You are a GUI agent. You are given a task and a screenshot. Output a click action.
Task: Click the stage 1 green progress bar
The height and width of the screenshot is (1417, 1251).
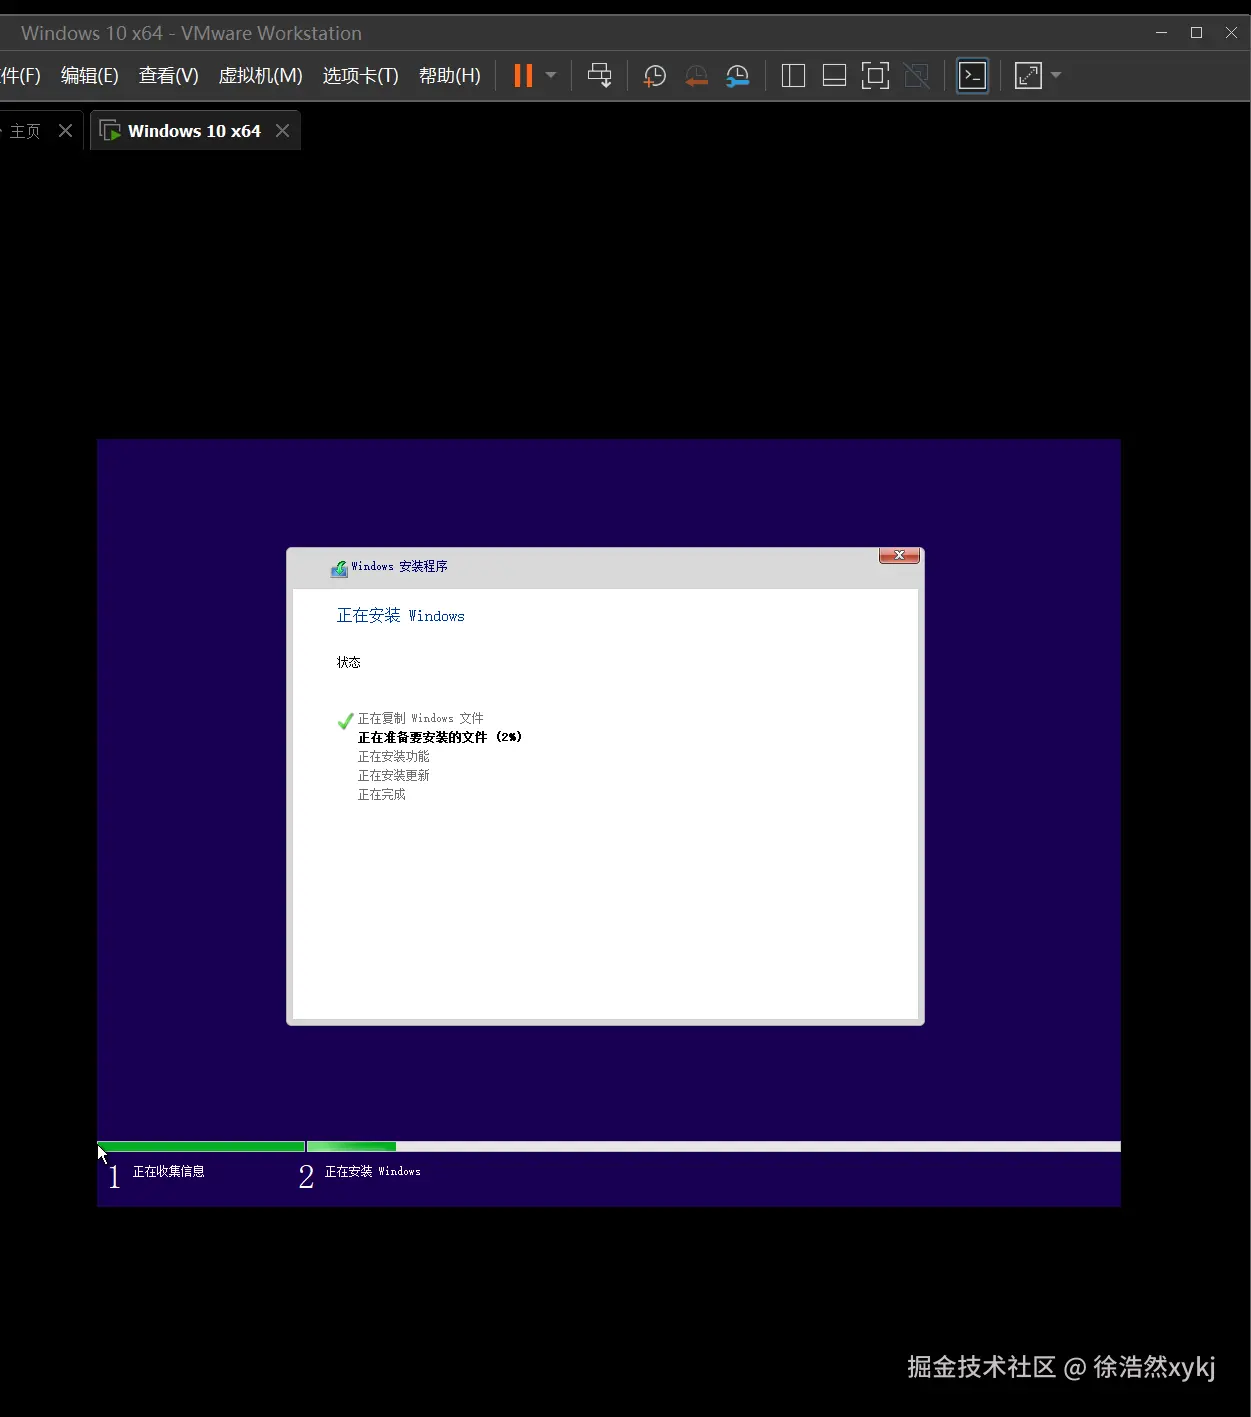201,1147
